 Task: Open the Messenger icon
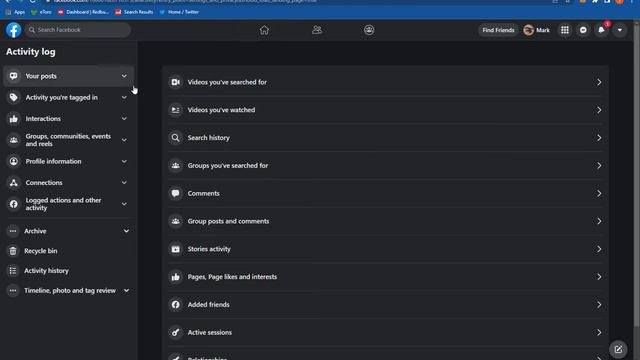[x=583, y=30]
